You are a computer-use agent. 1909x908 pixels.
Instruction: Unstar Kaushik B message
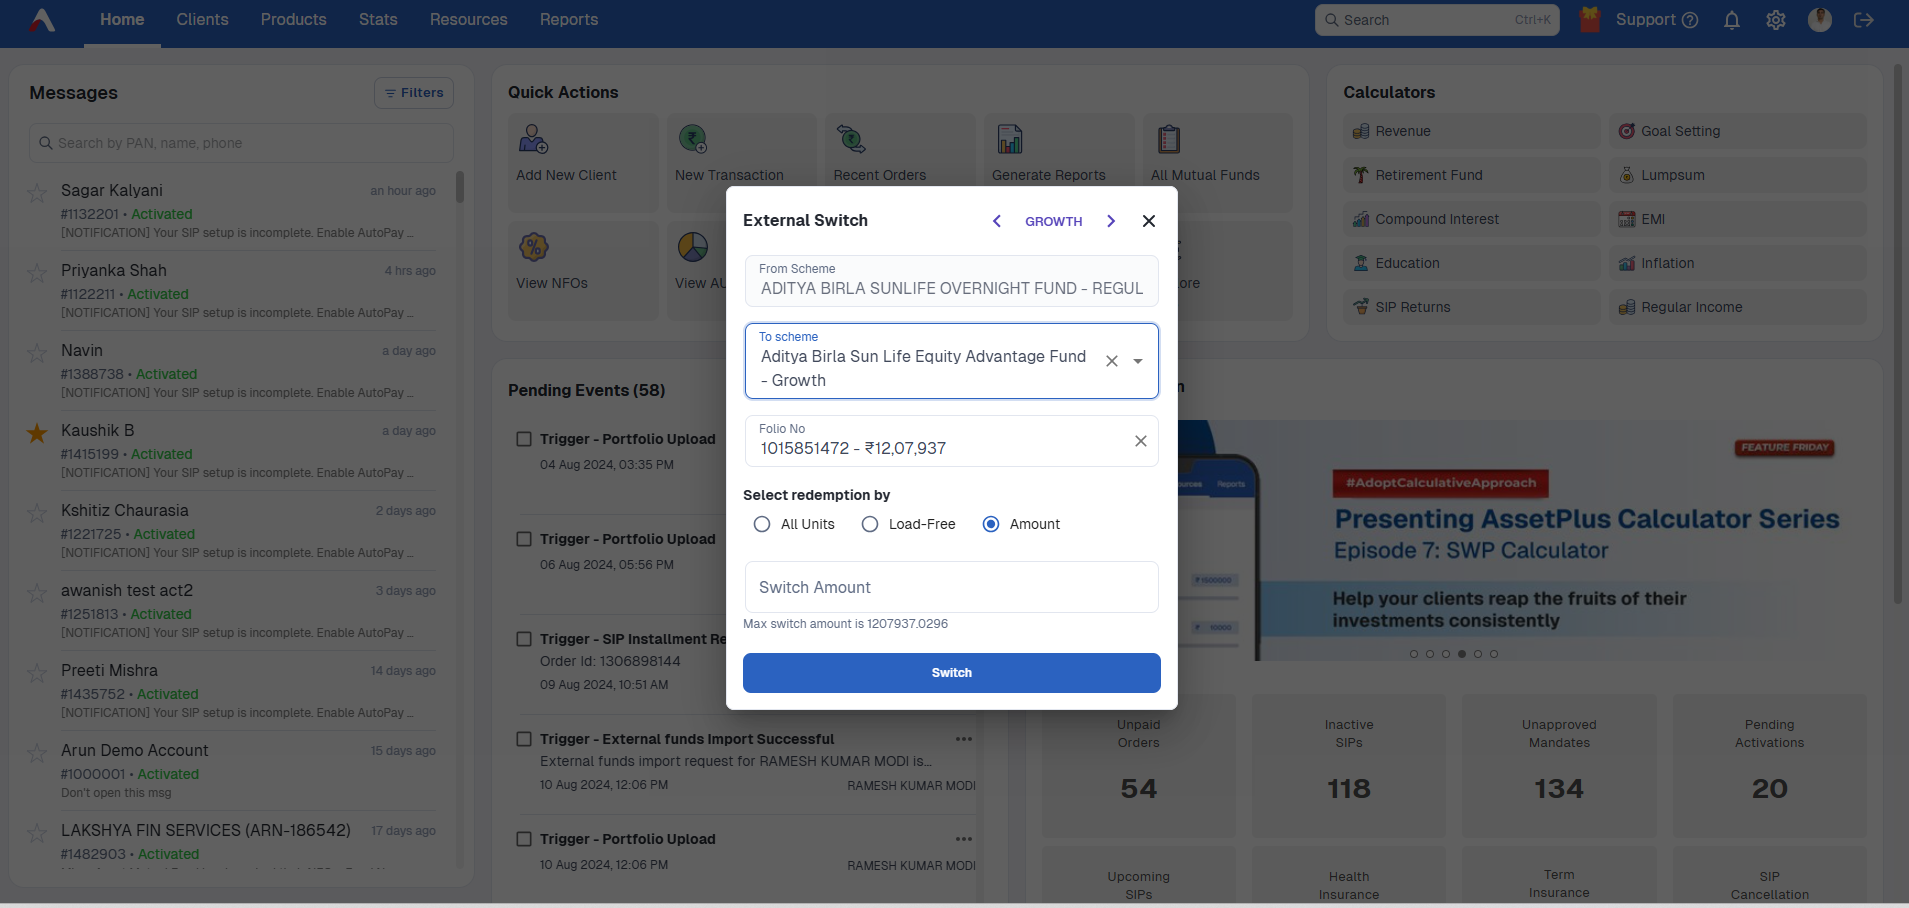(37, 433)
